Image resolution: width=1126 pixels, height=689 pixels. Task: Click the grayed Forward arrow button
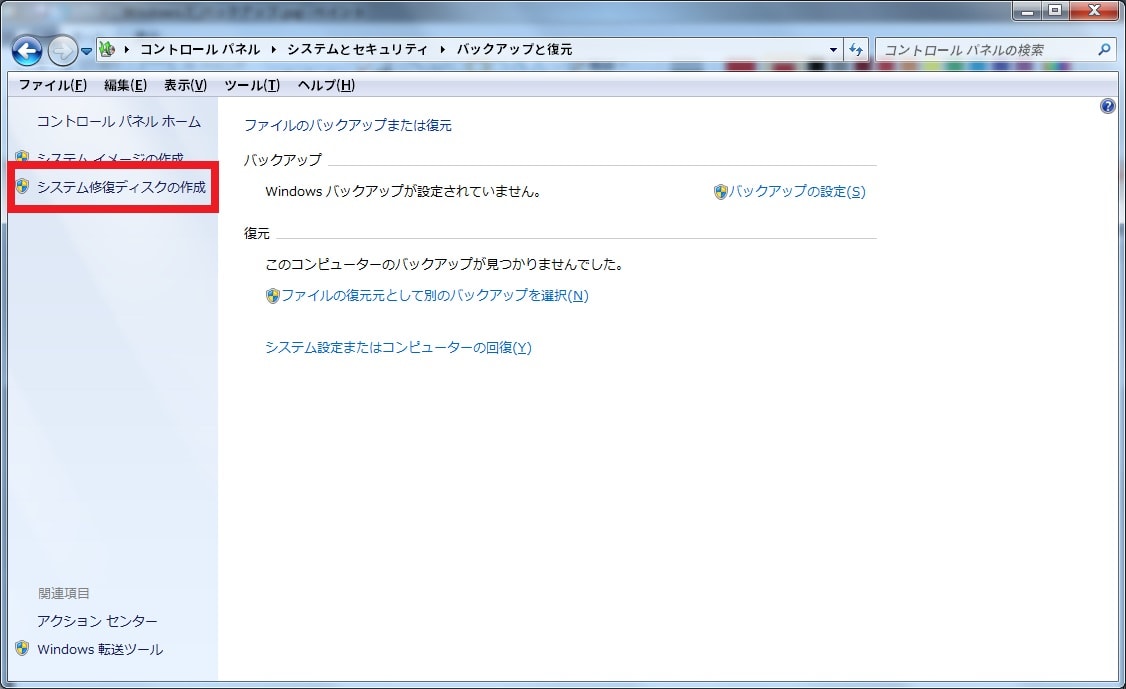pyautogui.click(x=62, y=51)
